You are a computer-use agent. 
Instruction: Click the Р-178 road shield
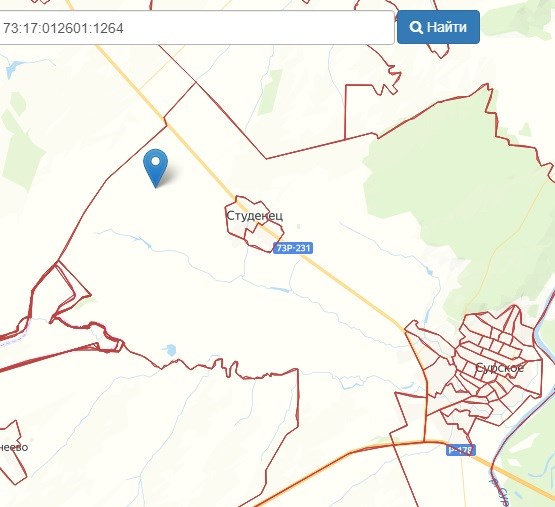(460, 450)
